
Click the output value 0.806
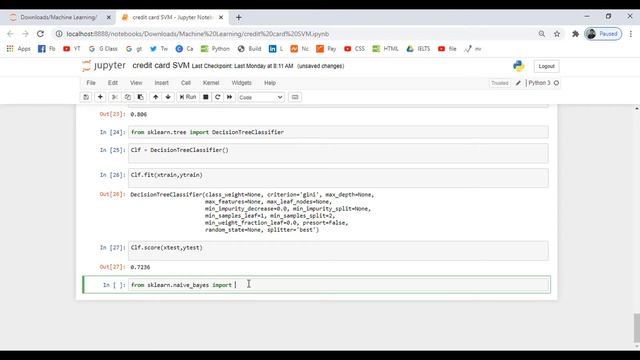[x=139, y=114]
